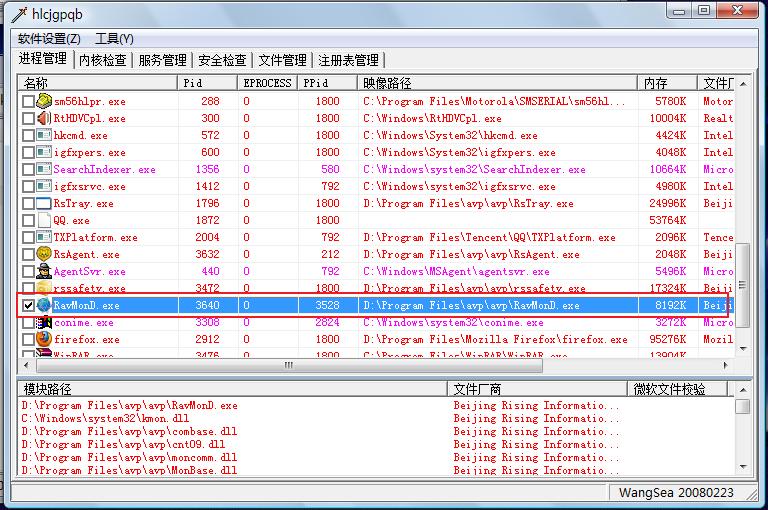The width and height of the screenshot is (768, 510).
Task: Switch to the 服务管理 tab
Action: [x=163, y=60]
